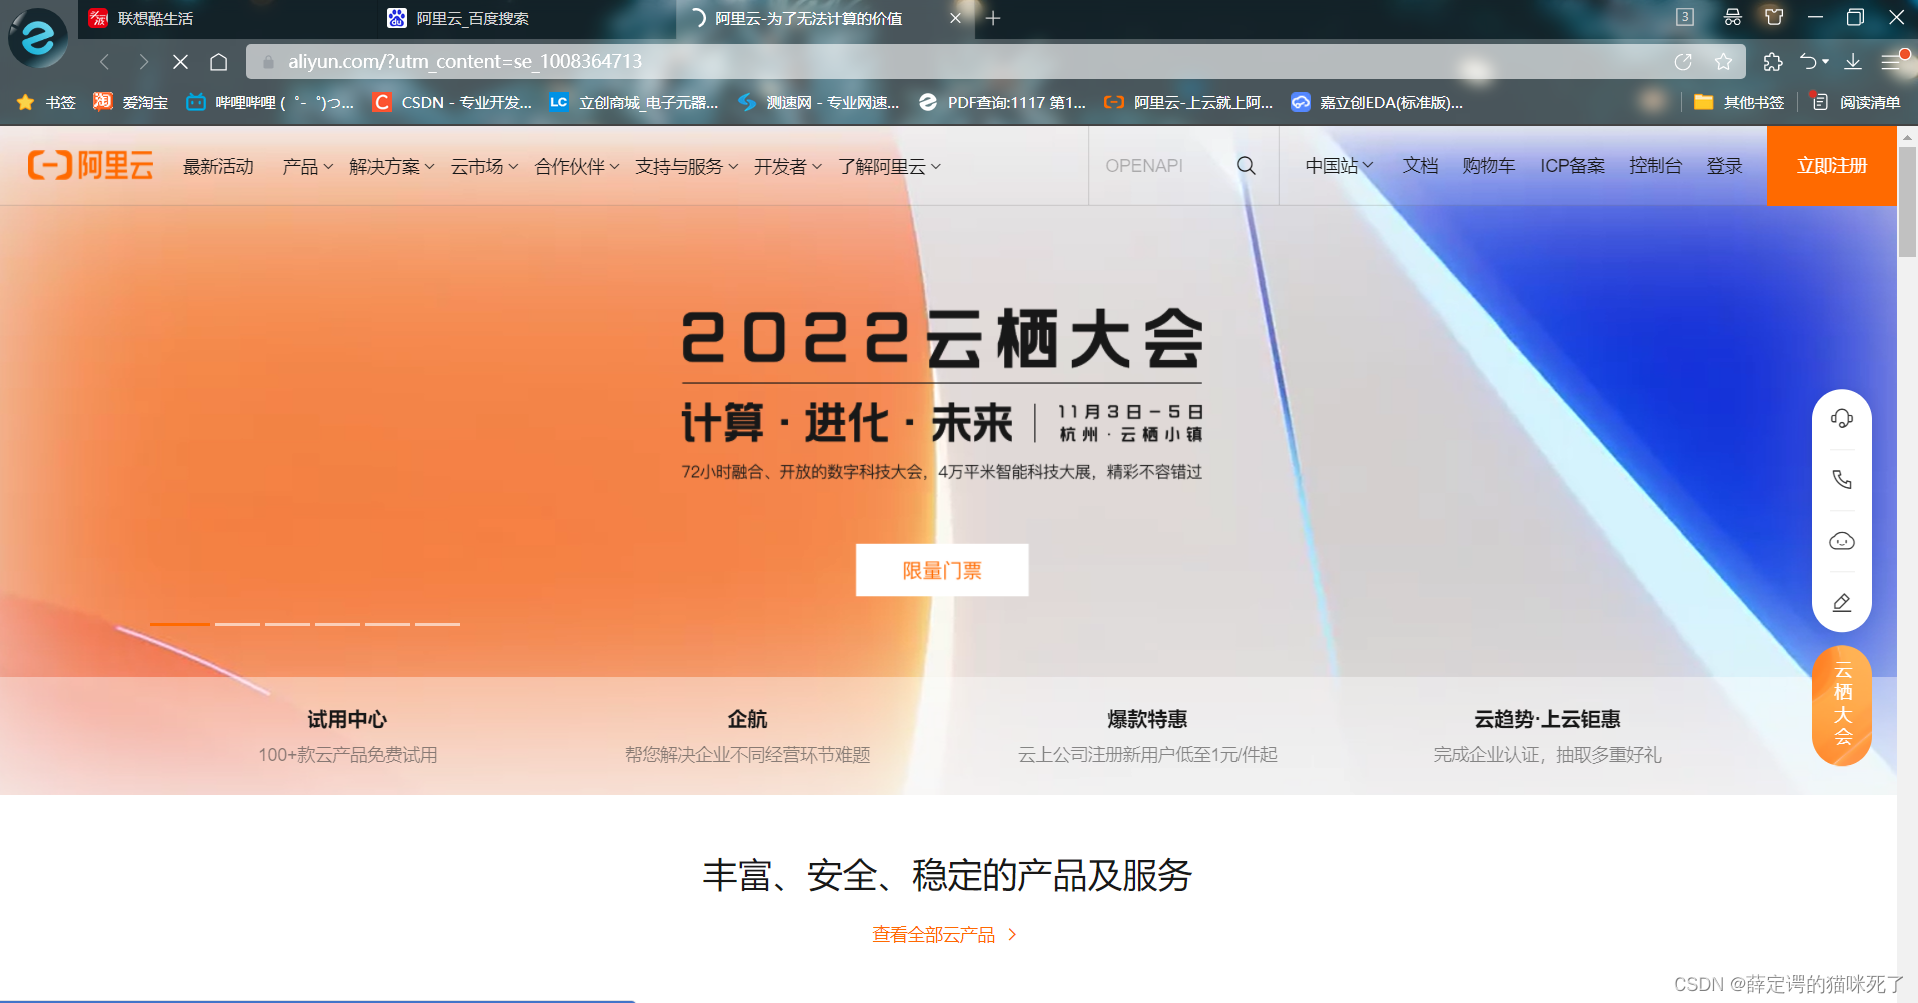Click 登录 to sign in
This screenshot has width=1918, height=1003.
pos(1724,166)
